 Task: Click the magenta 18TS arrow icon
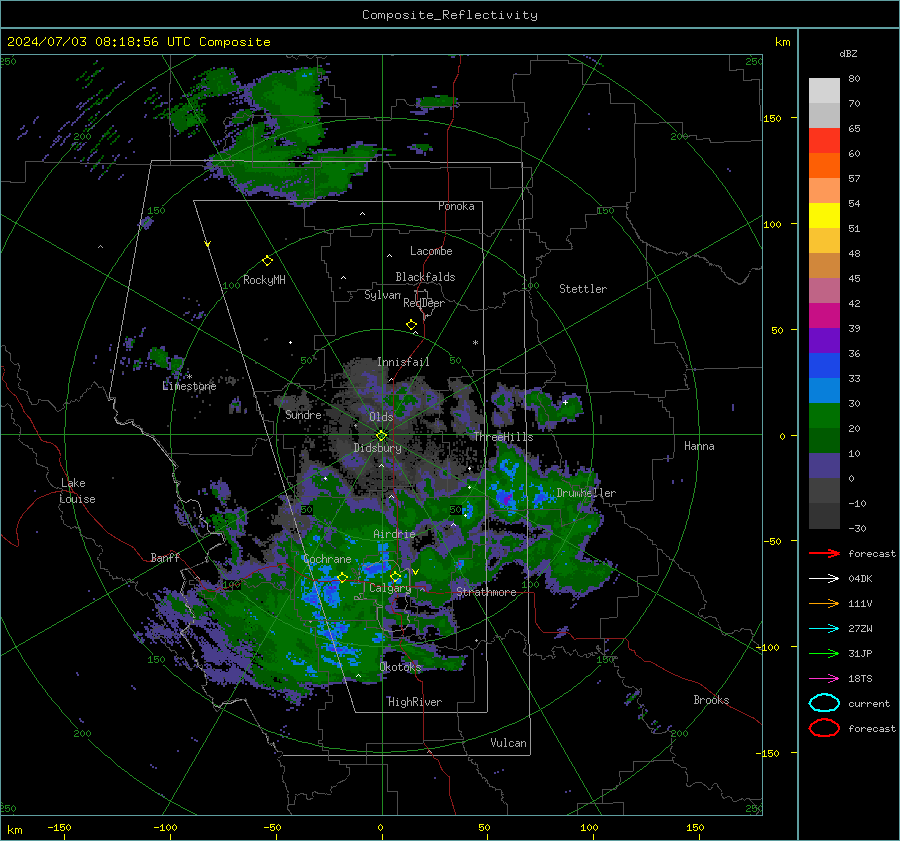pos(824,679)
